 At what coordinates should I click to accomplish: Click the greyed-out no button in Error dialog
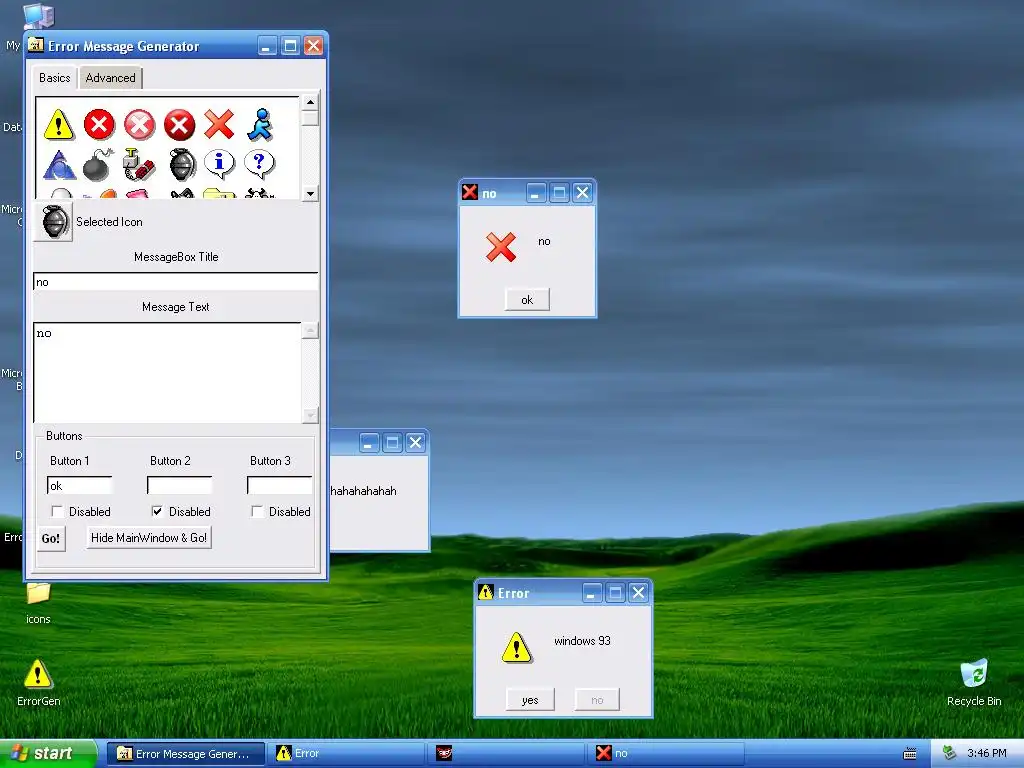(x=597, y=700)
